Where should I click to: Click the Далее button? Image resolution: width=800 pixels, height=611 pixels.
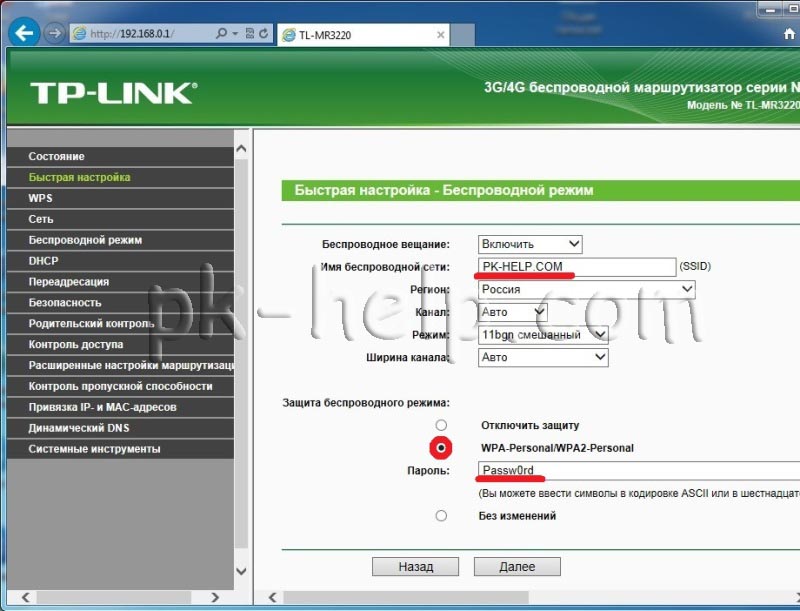(517, 567)
